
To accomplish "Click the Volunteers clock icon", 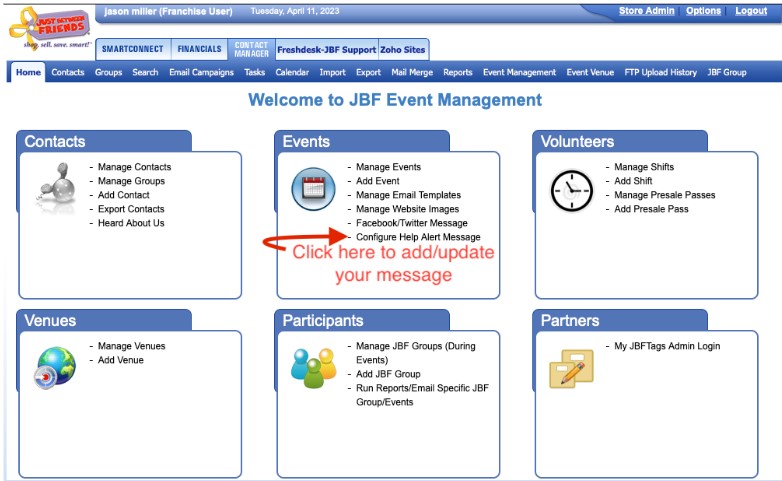I will [571, 190].
